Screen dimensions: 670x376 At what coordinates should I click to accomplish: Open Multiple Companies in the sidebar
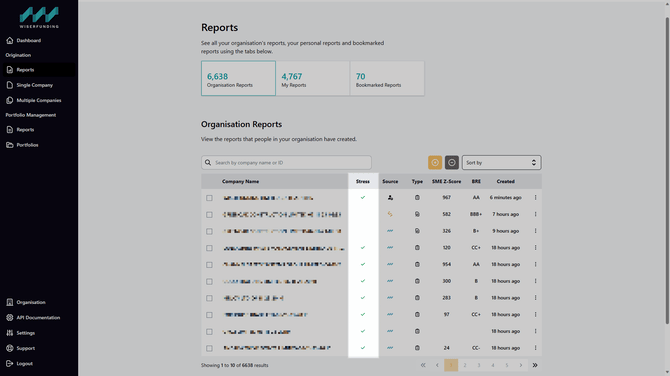tap(38, 100)
